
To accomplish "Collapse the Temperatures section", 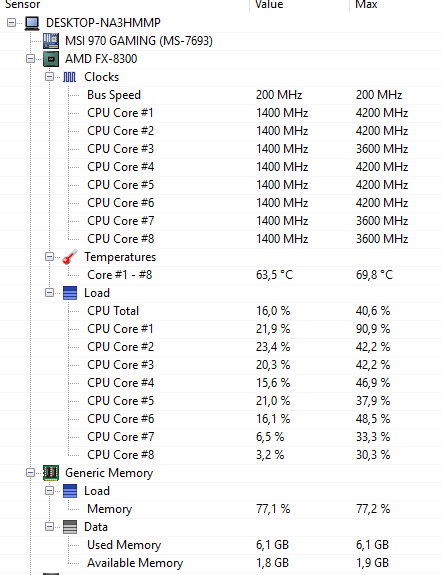I will click(x=49, y=257).
